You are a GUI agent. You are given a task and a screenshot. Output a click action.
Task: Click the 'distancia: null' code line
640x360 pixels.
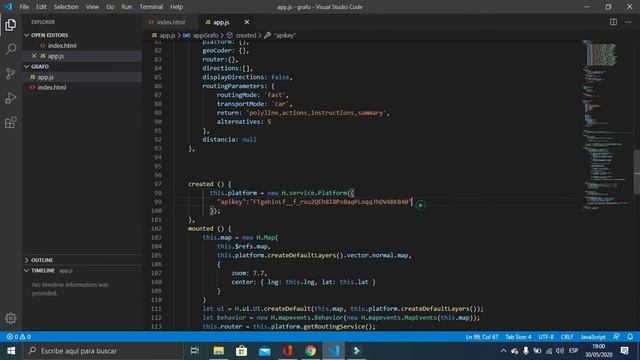click(x=229, y=140)
